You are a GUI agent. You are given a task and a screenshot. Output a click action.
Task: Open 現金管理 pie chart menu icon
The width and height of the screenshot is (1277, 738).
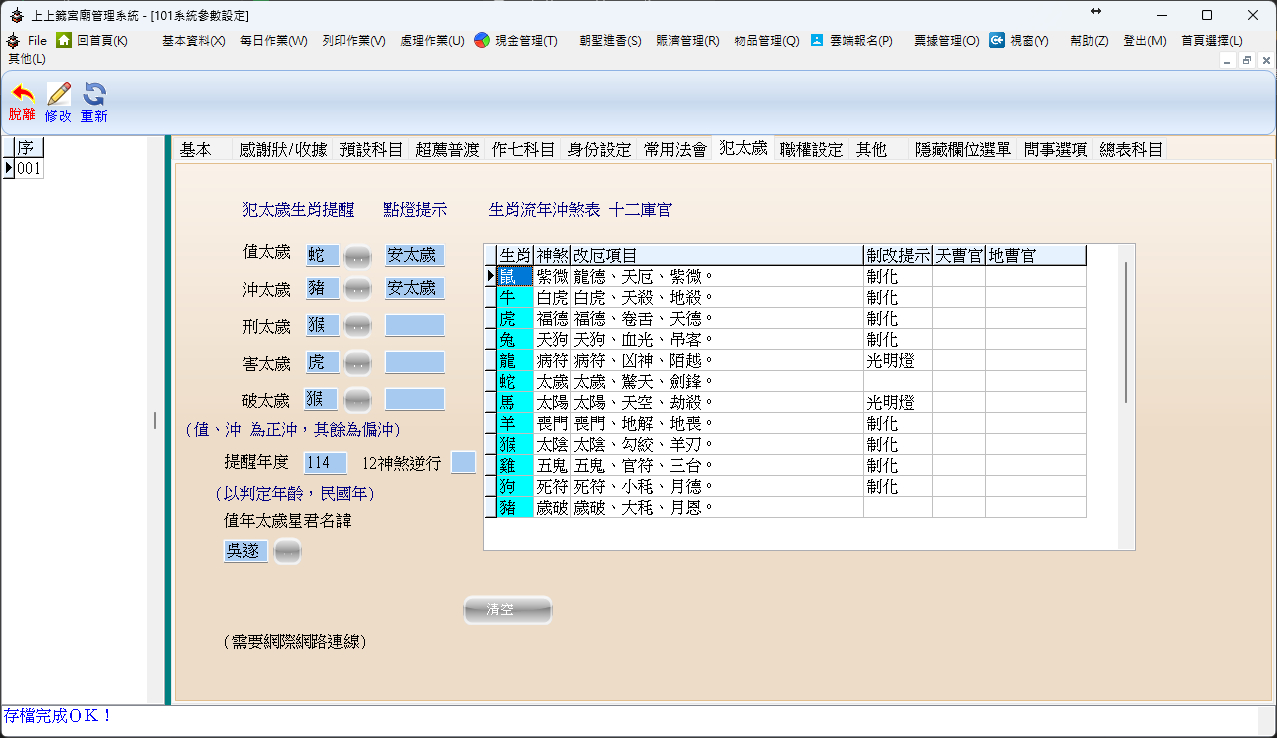[x=482, y=41]
